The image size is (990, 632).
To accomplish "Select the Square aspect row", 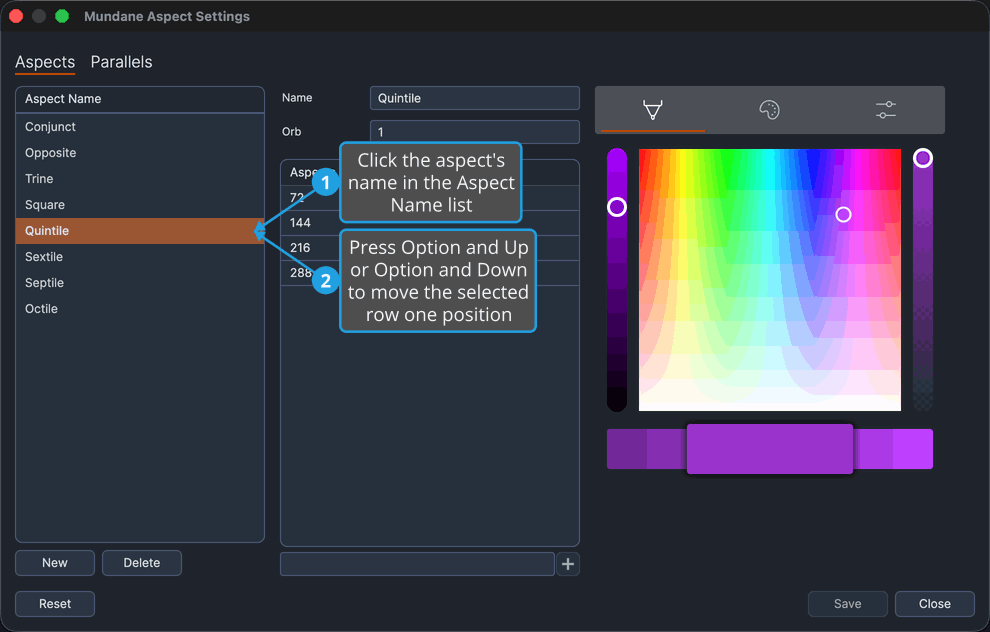I will pos(140,205).
